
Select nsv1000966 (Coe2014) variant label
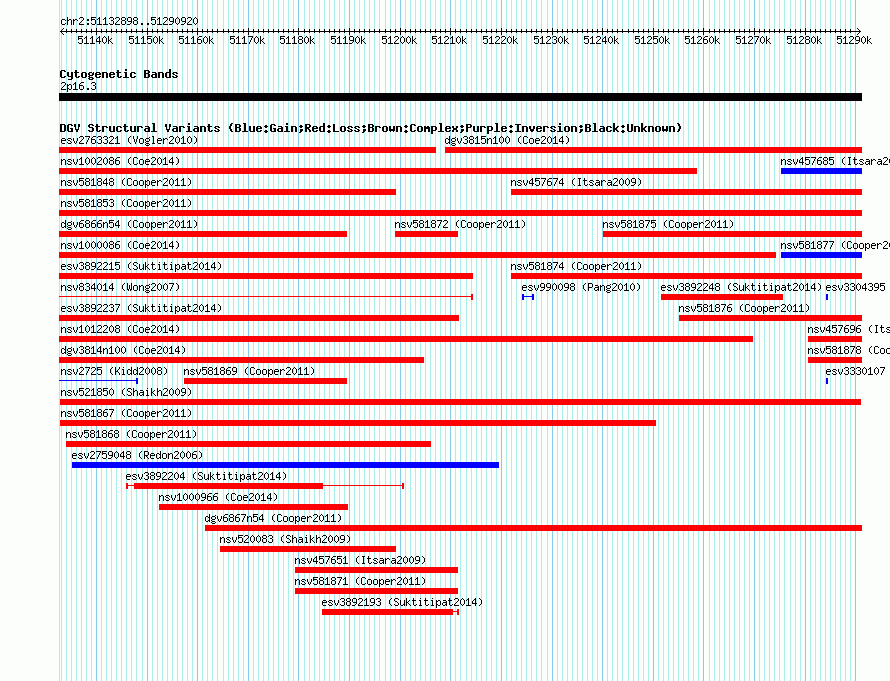(219, 497)
